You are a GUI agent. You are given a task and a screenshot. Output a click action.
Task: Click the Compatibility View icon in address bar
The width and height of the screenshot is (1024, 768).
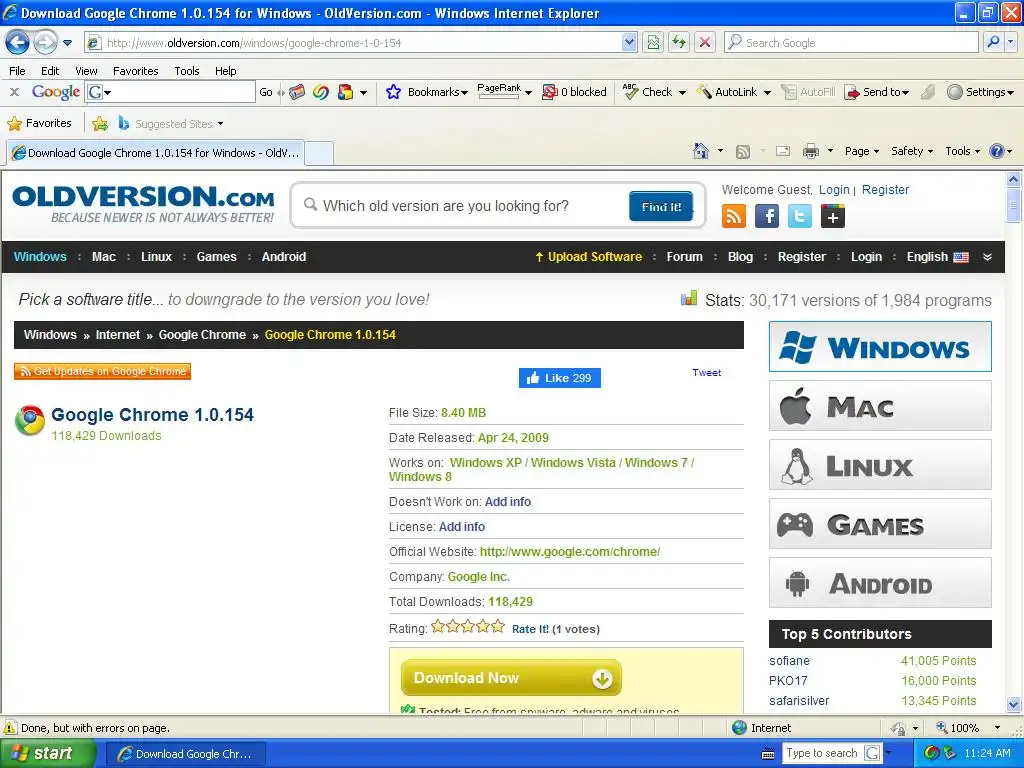pyautogui.click(x=653, y=42)
